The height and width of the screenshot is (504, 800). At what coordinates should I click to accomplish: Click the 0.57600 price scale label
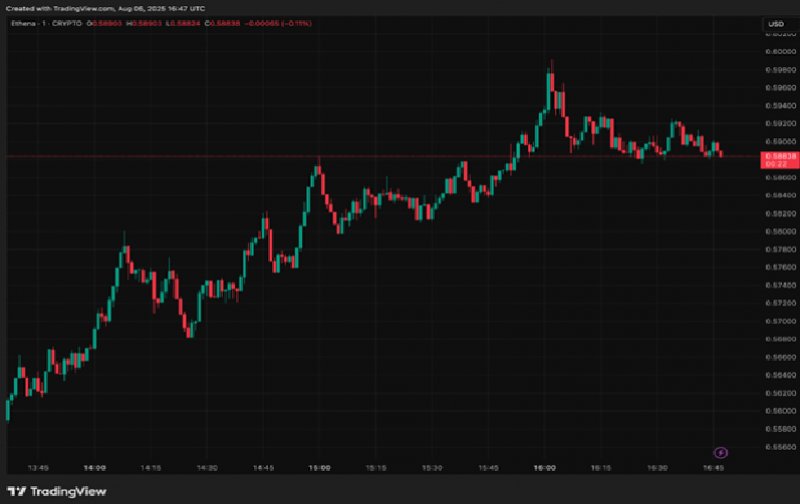(781, 267)
